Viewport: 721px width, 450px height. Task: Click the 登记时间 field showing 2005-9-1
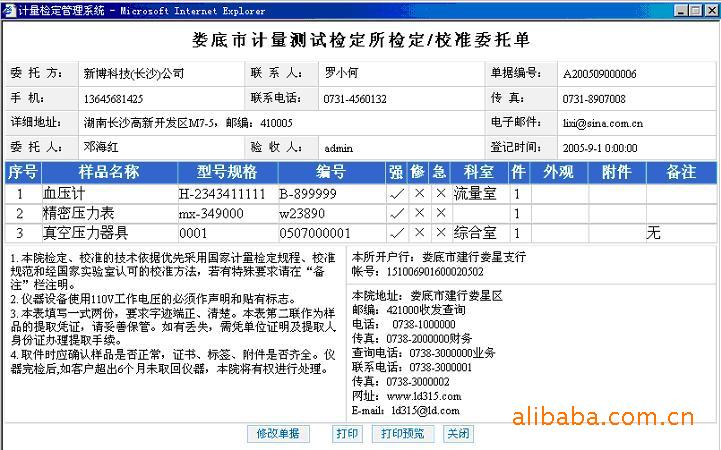click(x=636, y=147)
